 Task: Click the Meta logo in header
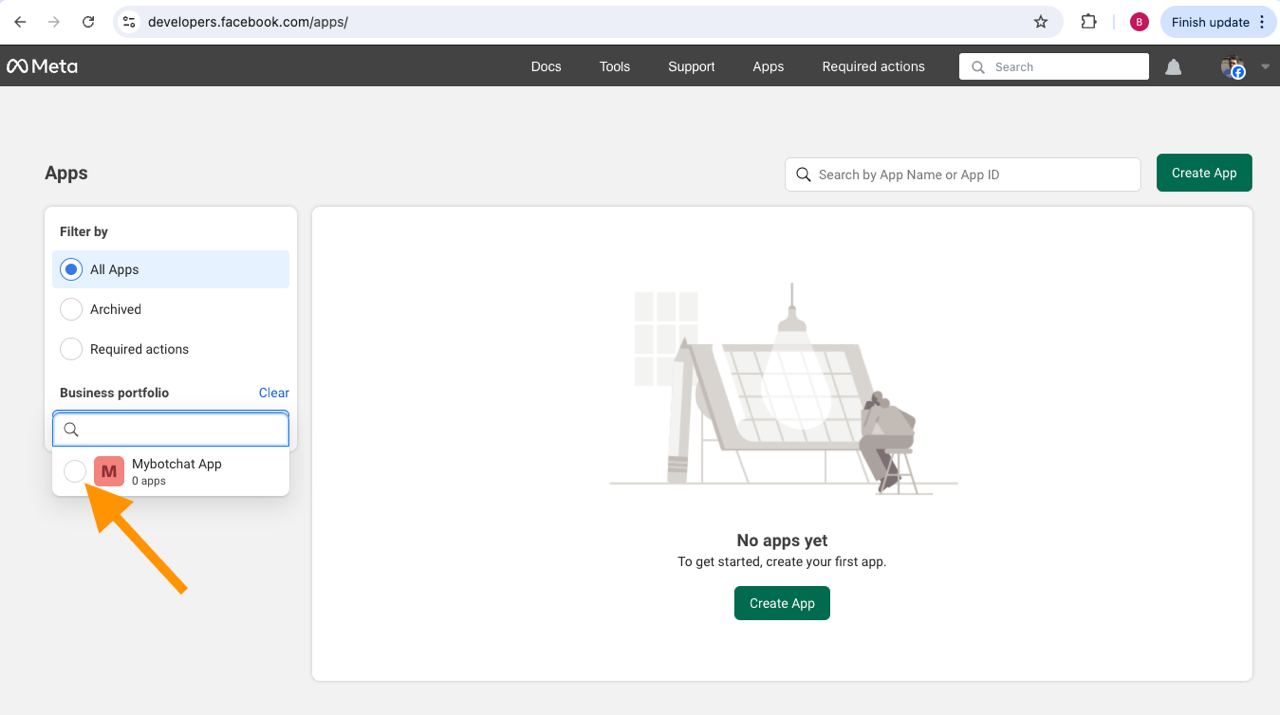[x=42, y=67]
